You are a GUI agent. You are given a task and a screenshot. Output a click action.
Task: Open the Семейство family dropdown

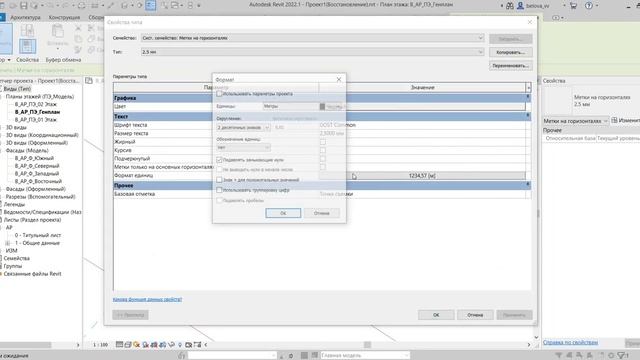313,38
